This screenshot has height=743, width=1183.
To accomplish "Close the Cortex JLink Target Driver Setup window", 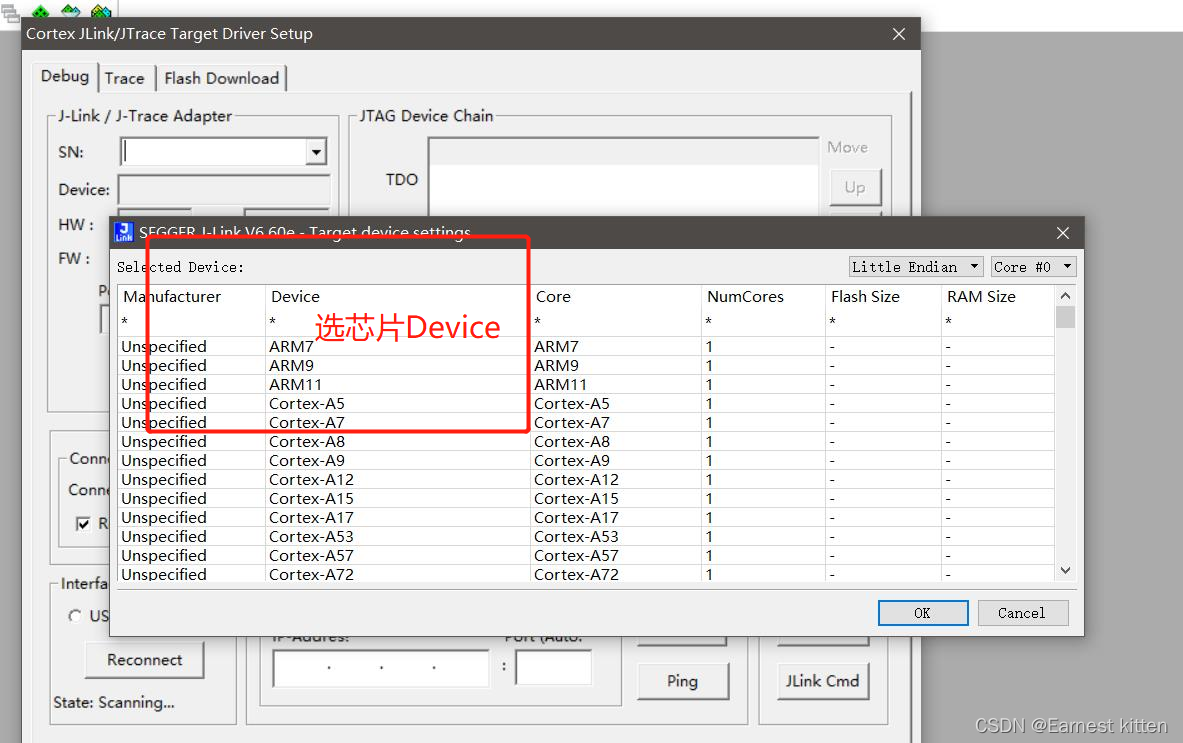I will (899, 34).
